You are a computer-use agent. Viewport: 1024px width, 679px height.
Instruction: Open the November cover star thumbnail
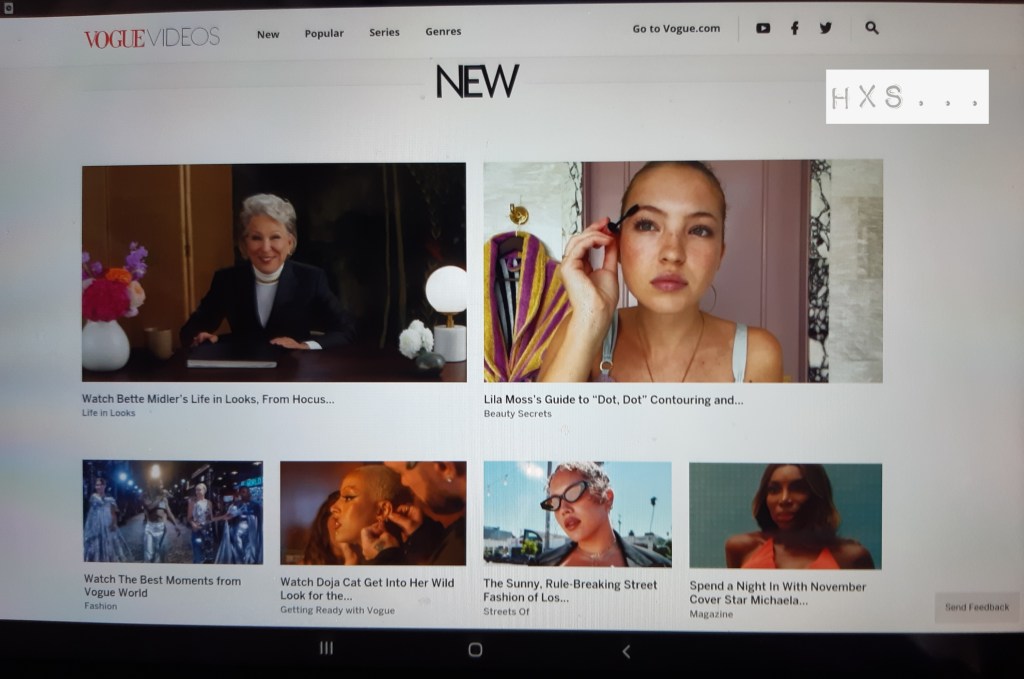click(x=785, y=515)
